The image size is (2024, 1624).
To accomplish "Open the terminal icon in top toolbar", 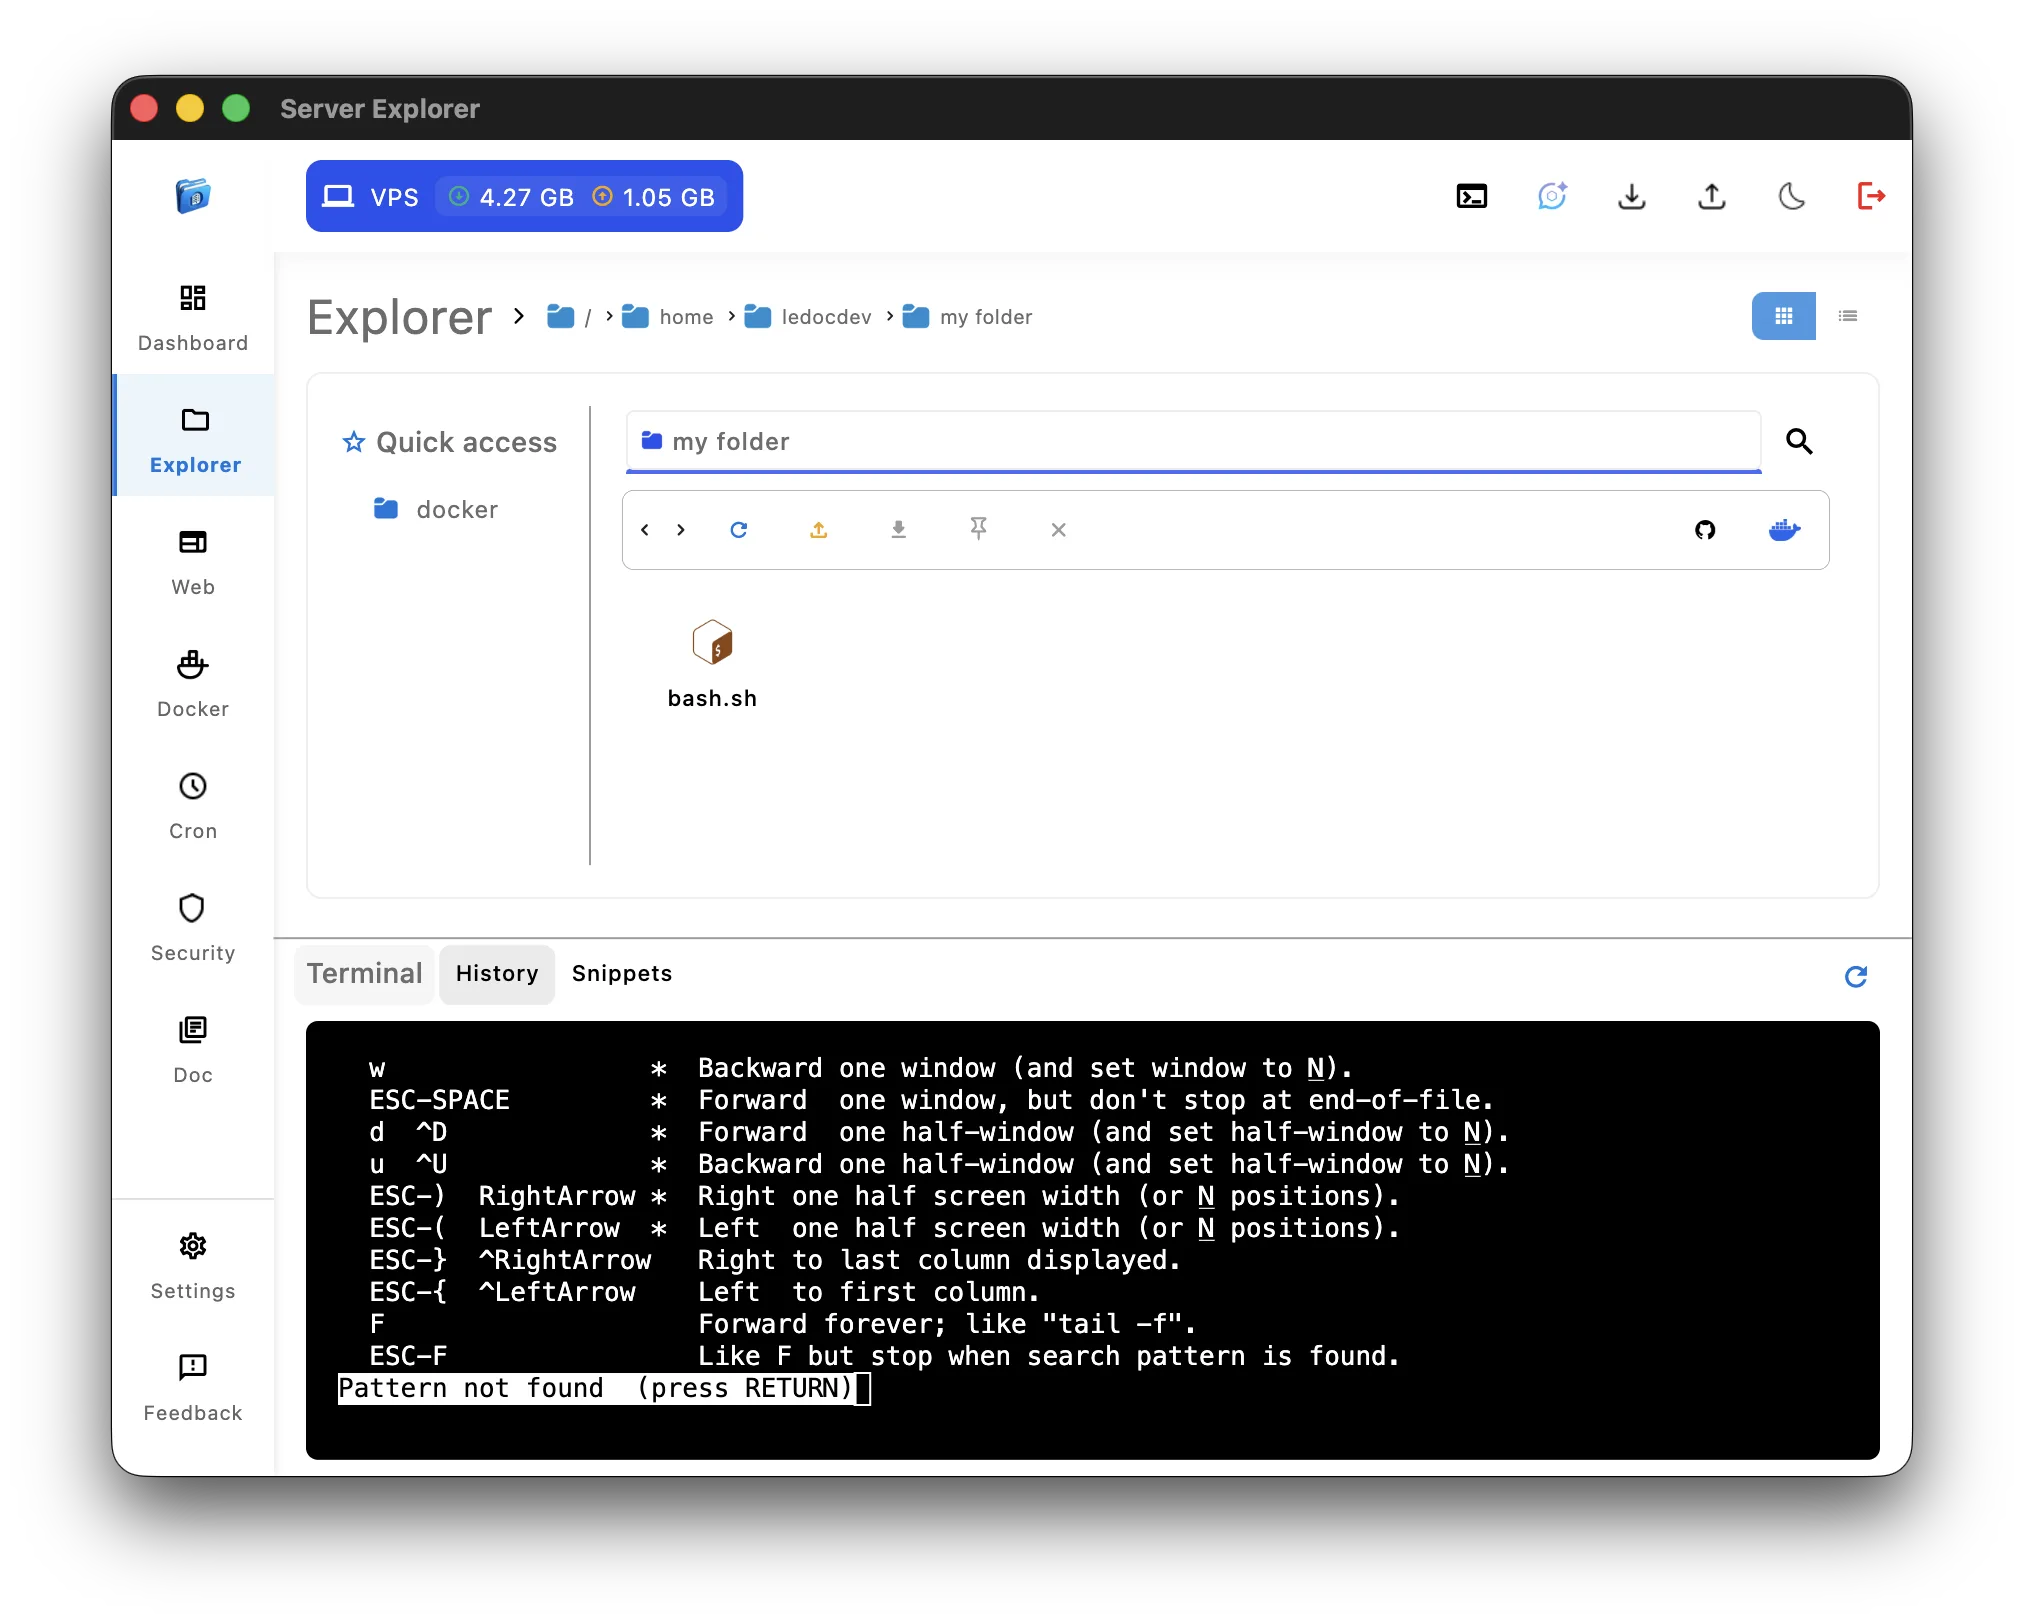I will click(1471, 196).
